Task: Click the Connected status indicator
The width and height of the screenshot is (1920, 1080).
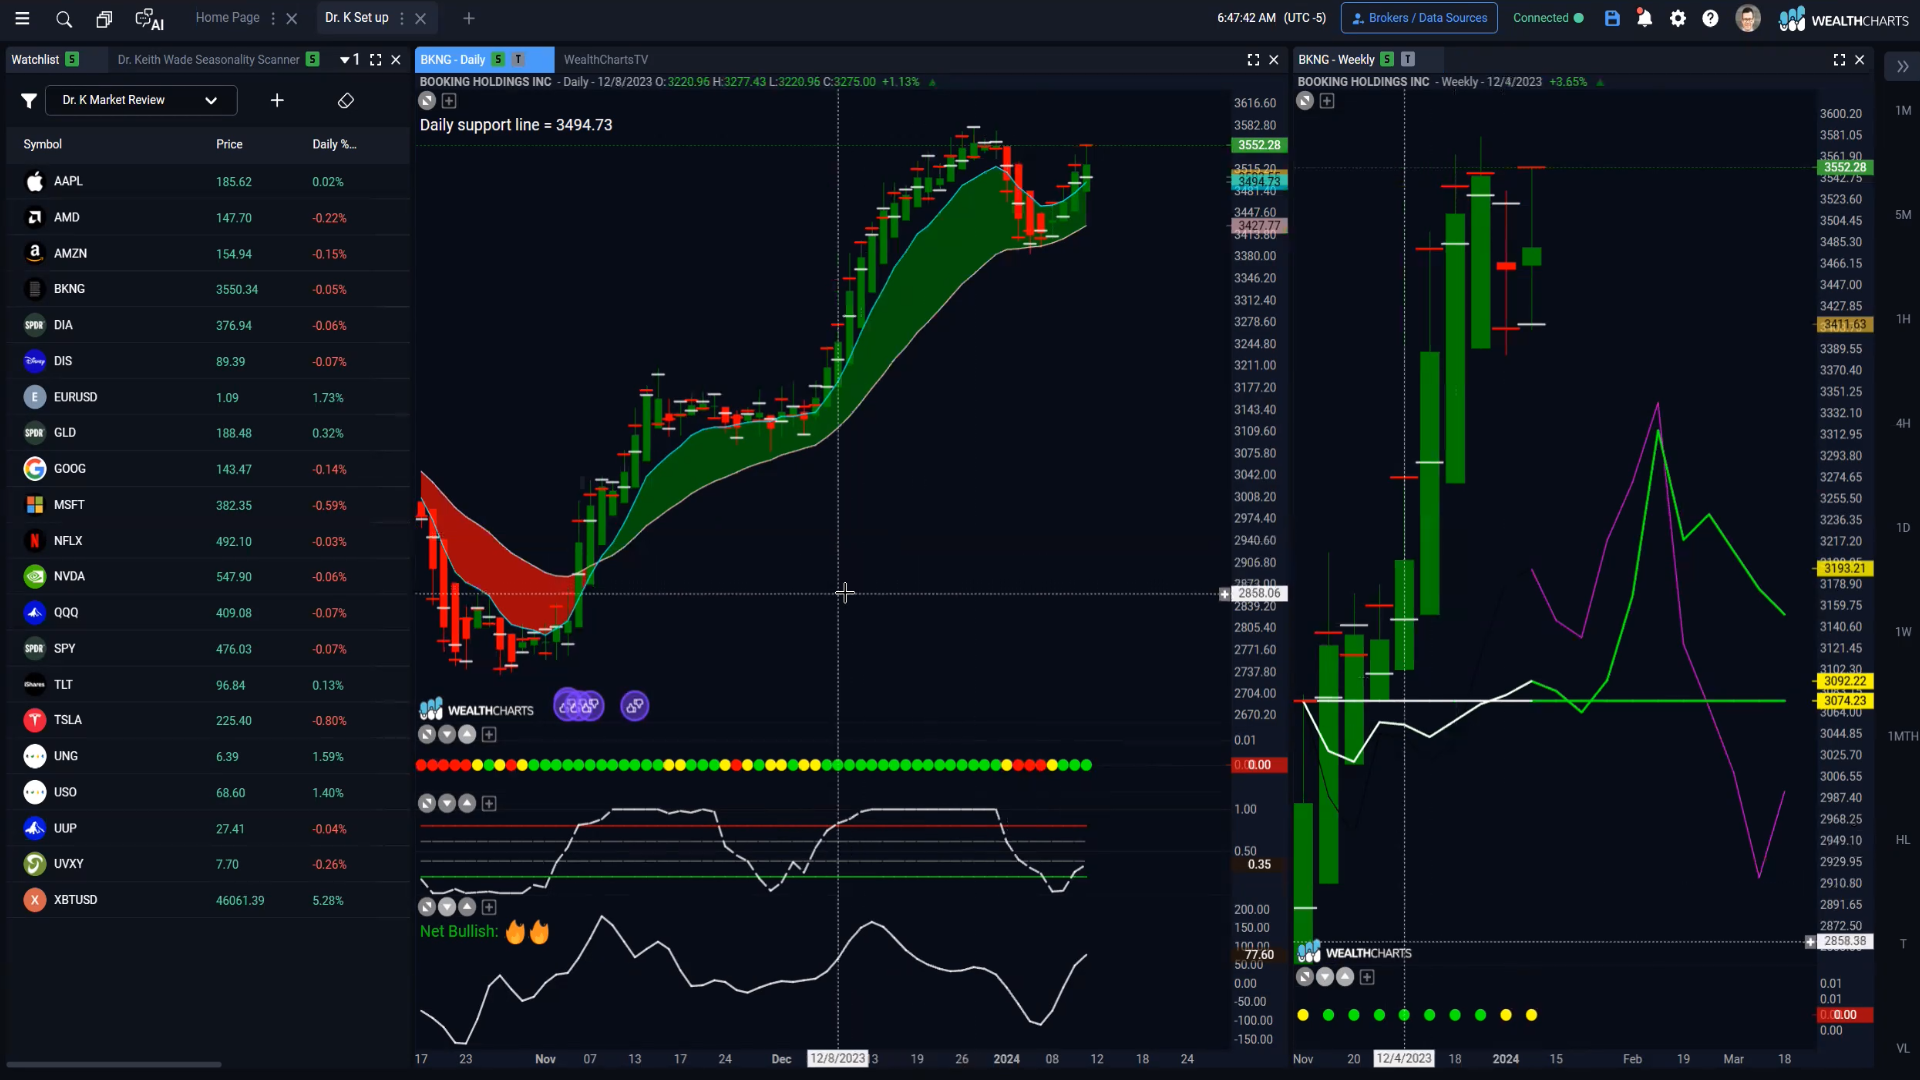Action: pyautogui.click(x=1548, y=18)
